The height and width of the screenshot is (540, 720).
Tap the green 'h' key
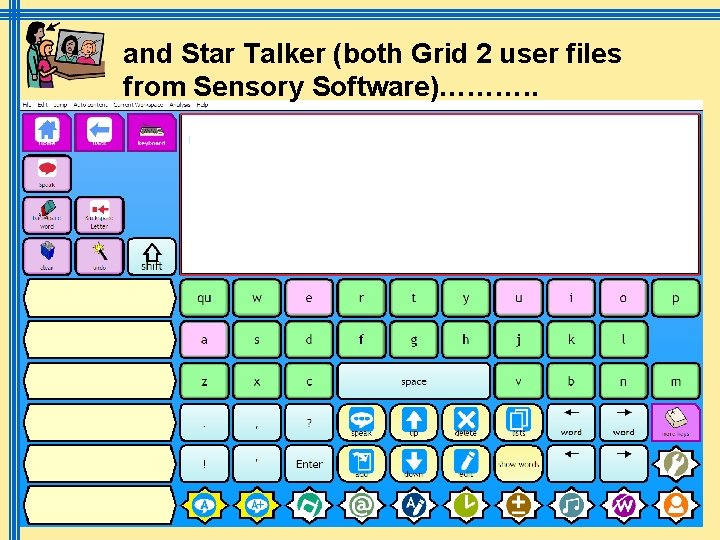point(466,340)
